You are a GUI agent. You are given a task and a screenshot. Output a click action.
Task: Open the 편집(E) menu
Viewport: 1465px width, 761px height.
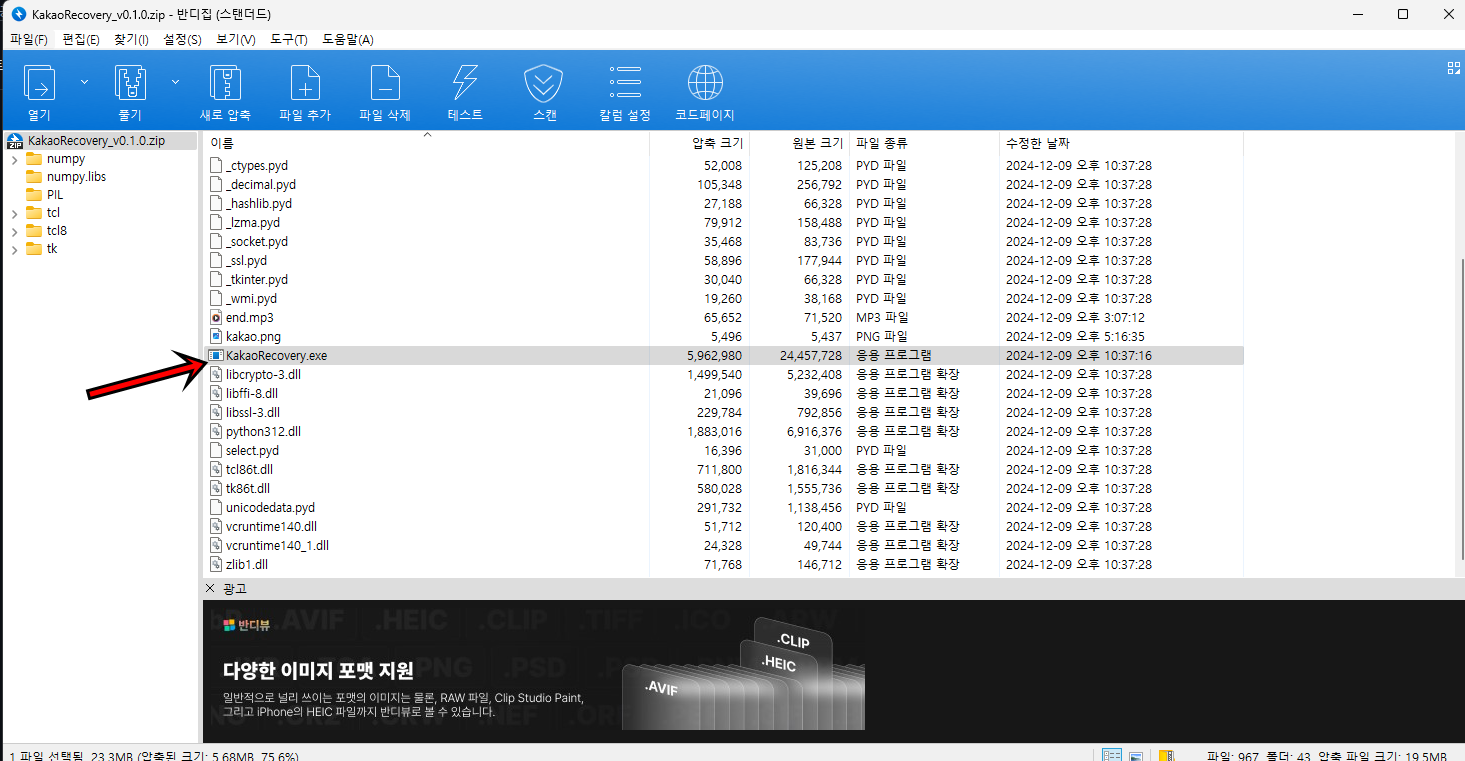(x=81, y=40)
